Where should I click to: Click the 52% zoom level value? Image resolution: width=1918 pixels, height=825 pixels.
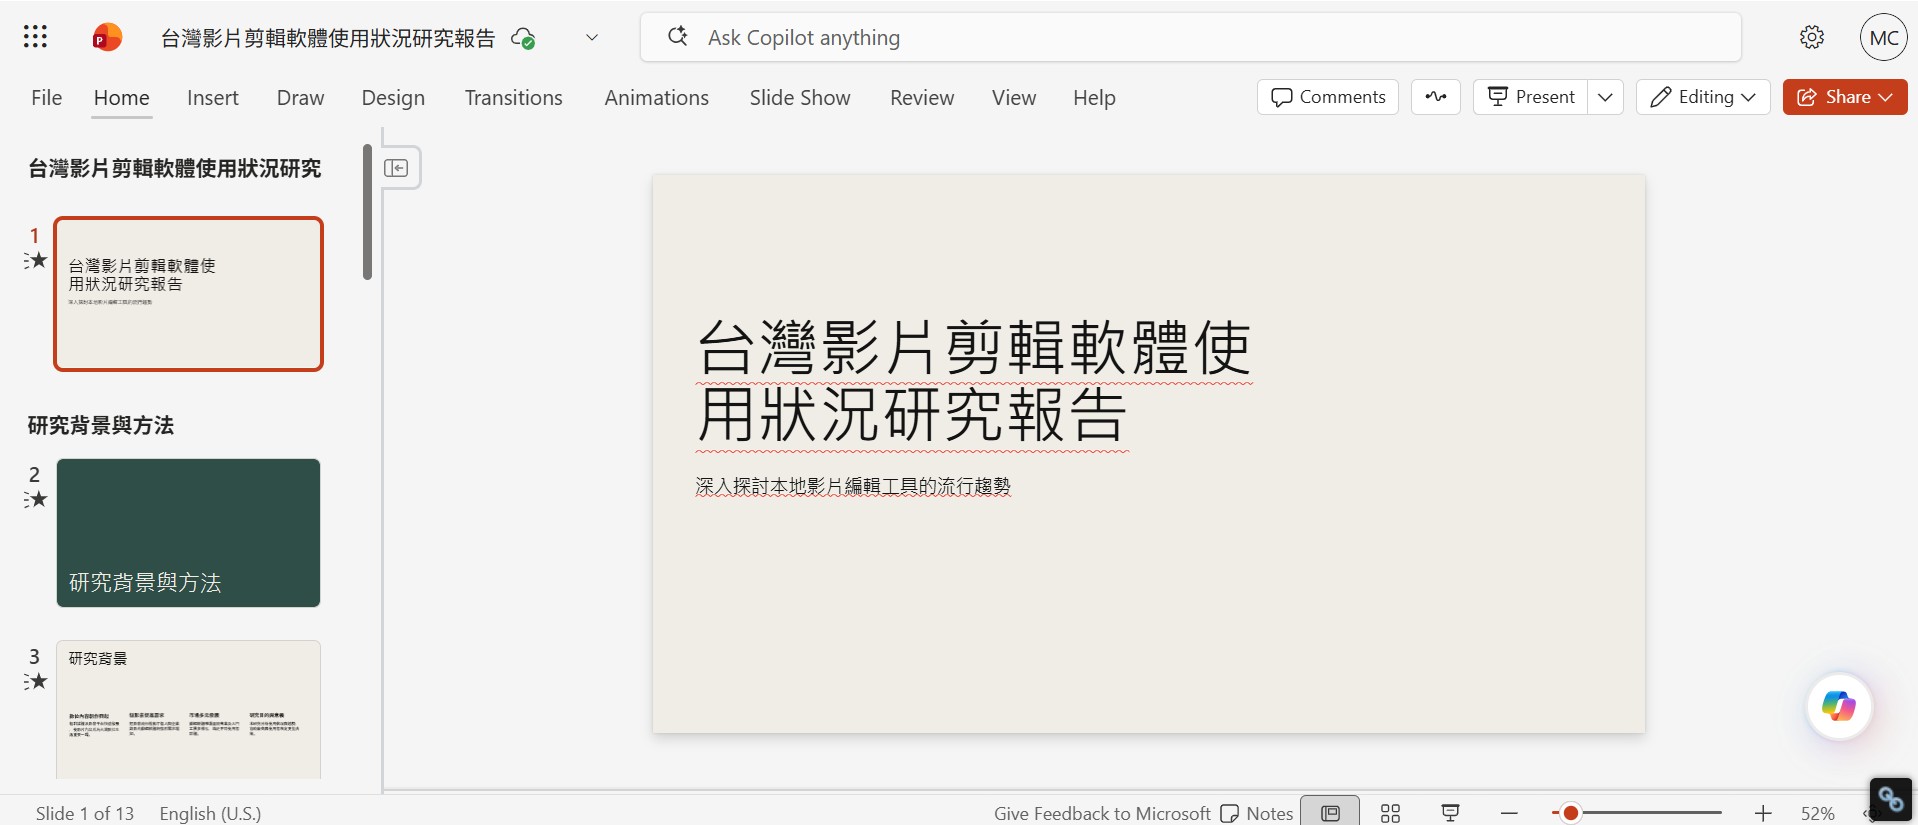coord(1817,813)
